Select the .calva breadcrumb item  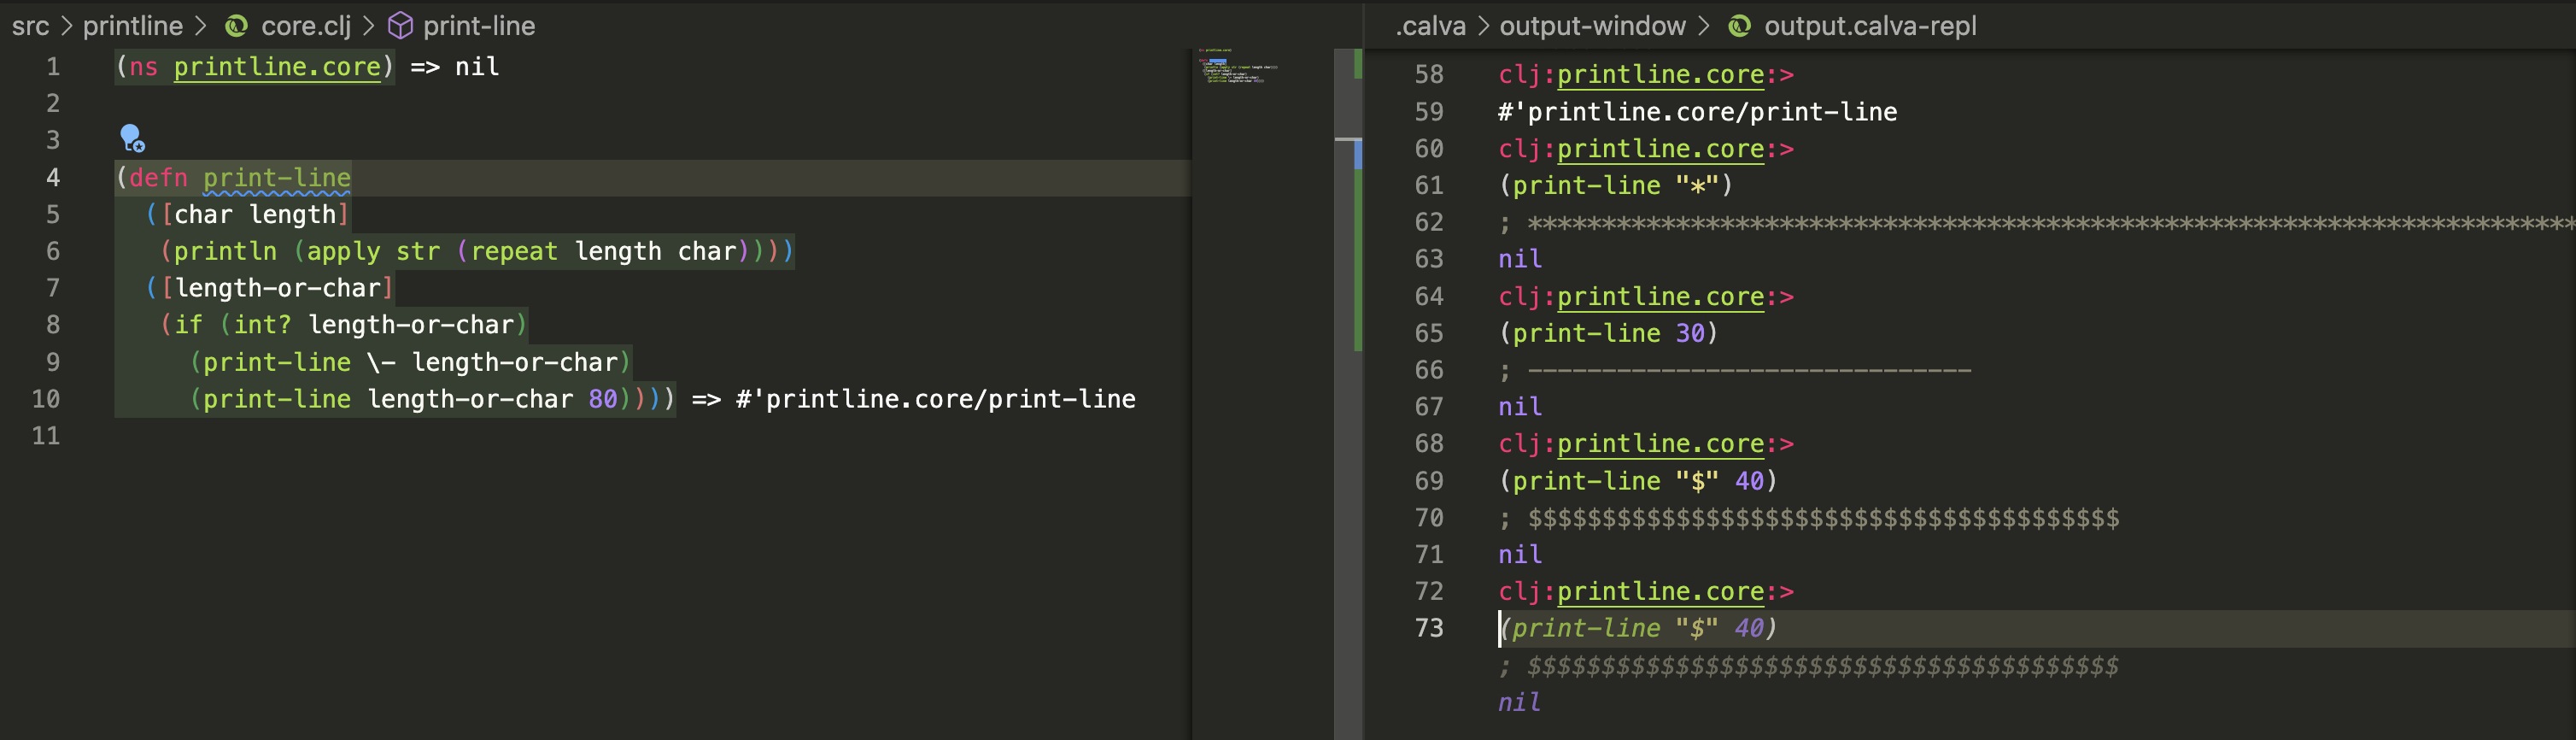(1430, 26)
